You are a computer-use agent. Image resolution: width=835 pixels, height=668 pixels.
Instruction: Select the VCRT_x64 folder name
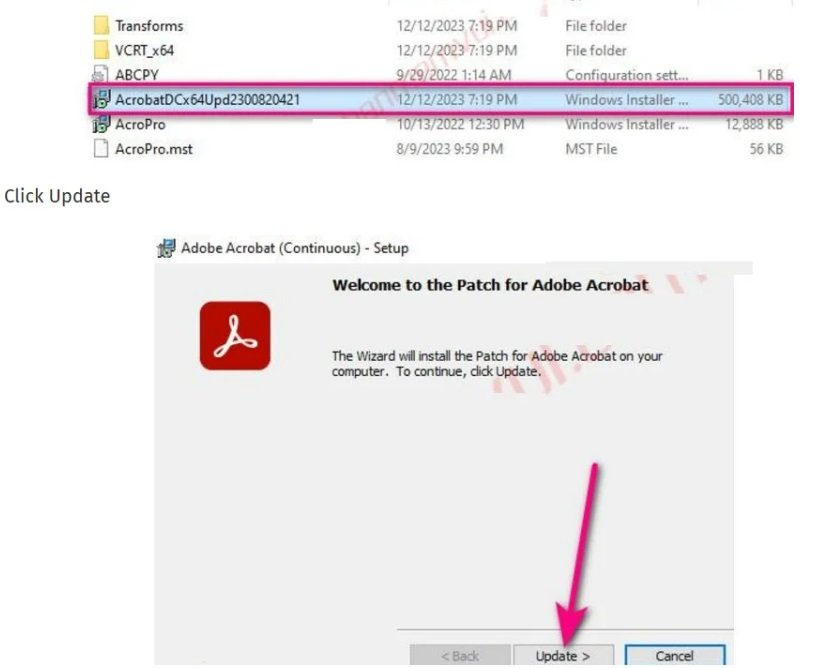coord(144,51)
